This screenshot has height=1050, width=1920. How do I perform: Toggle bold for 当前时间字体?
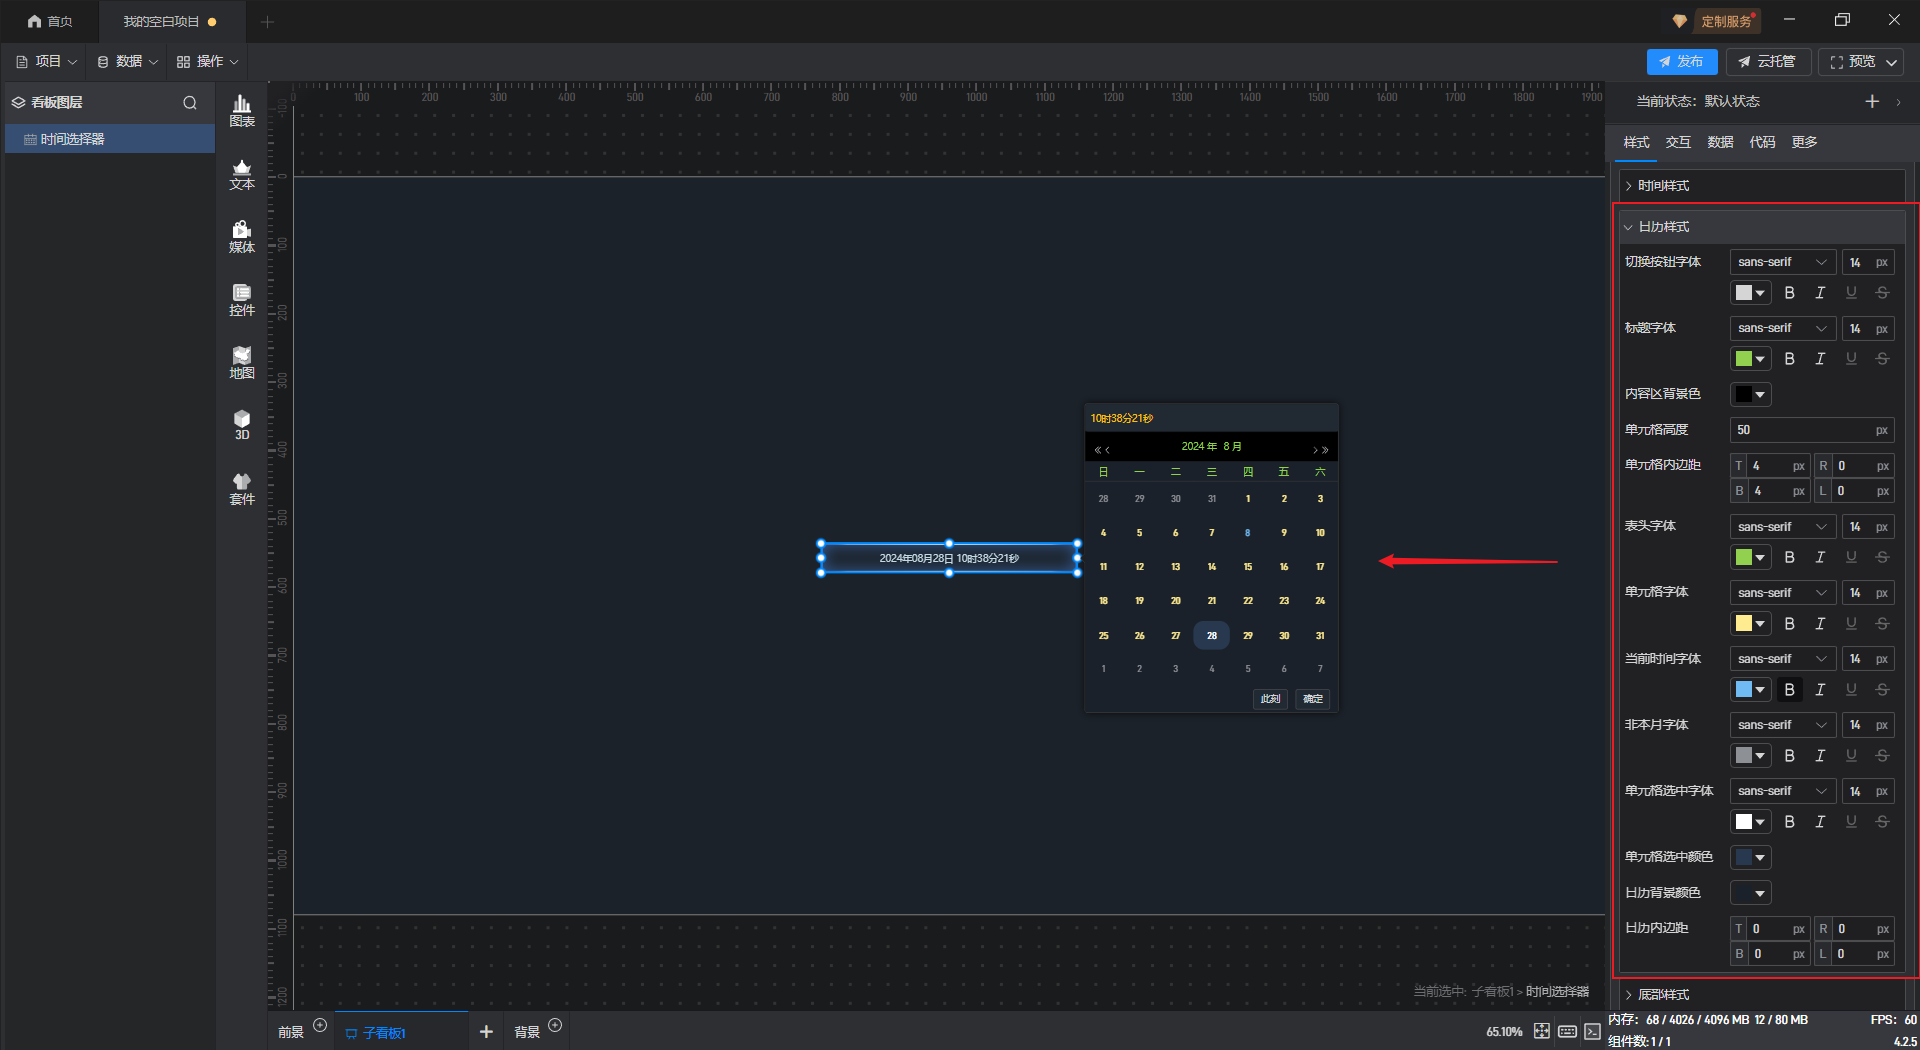tap(1790, 689)
